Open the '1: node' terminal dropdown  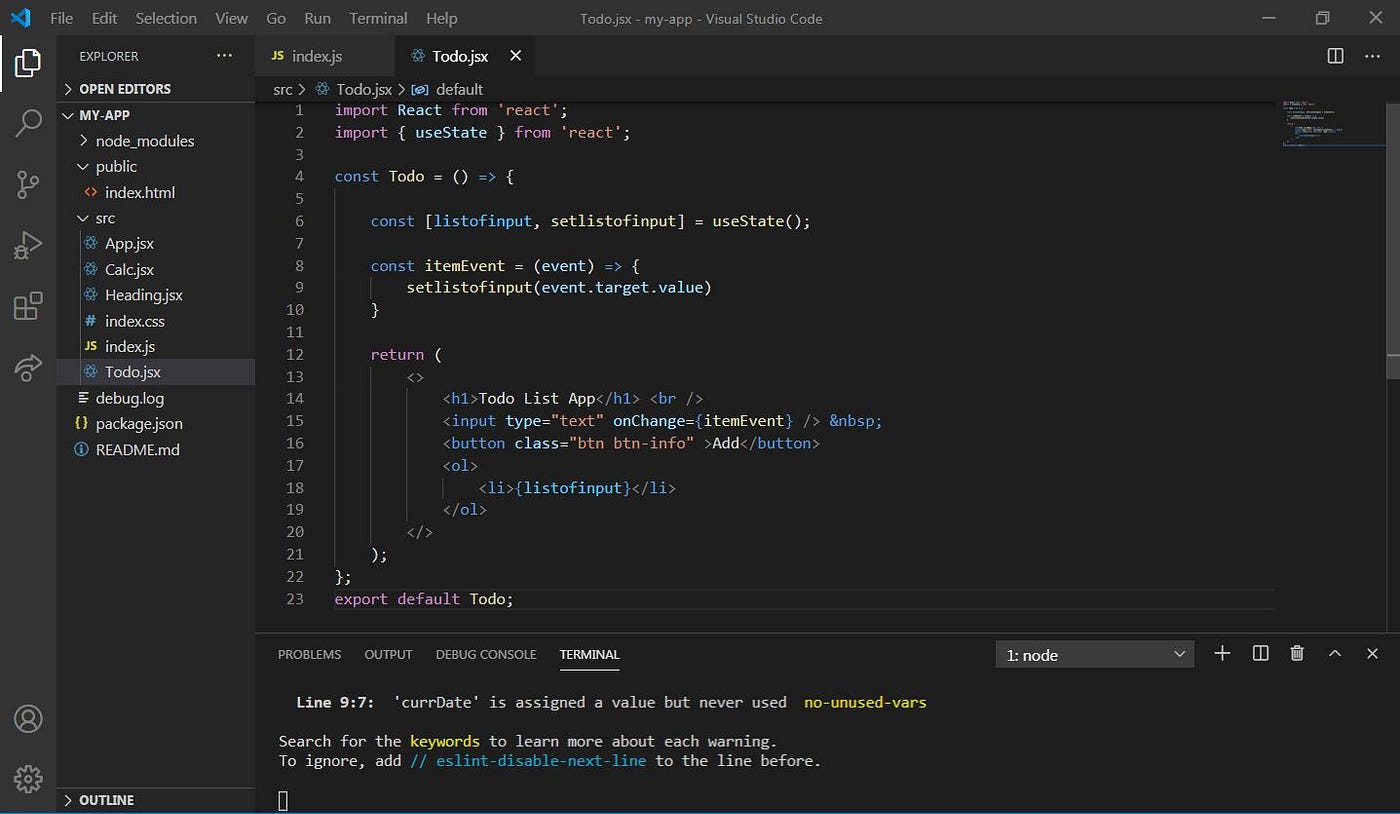1093,654
